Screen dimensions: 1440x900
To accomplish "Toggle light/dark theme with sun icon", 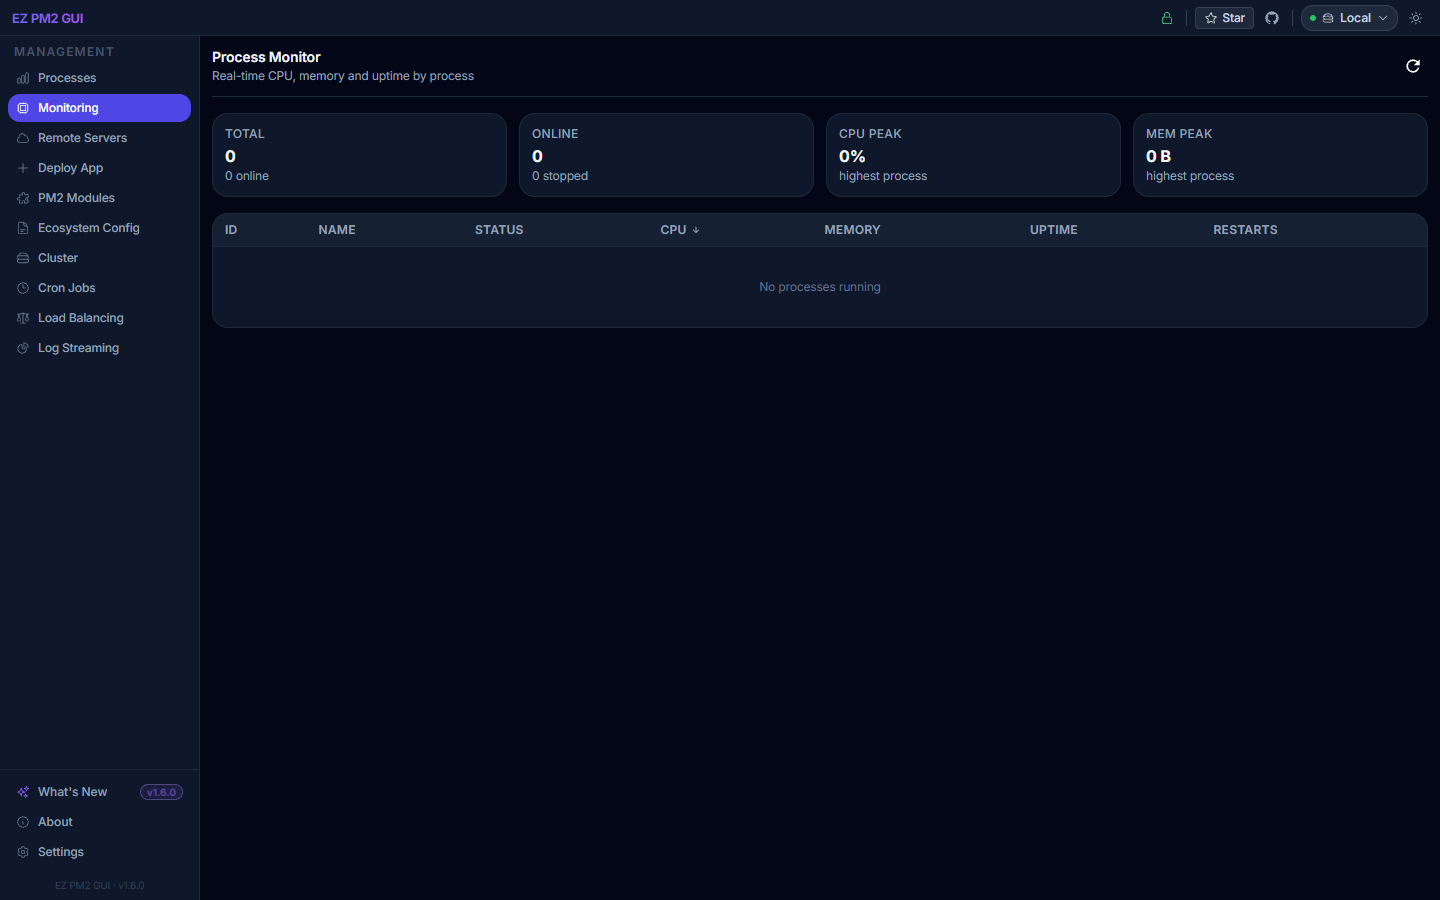I will pos(1416,18).
